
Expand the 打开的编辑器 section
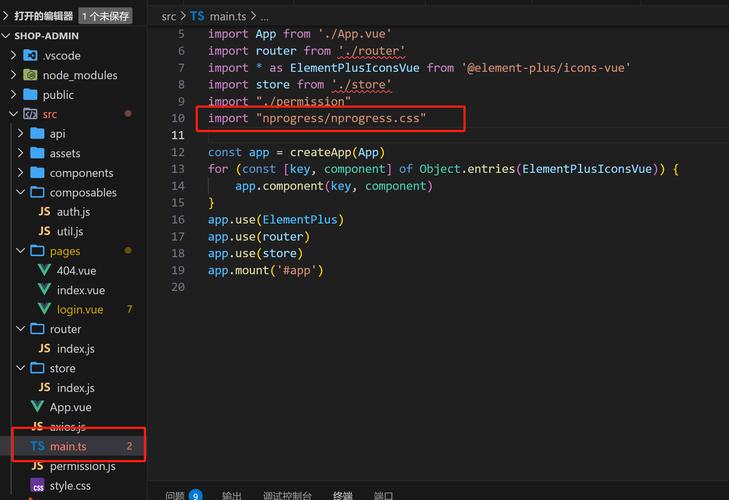click(x=6, y=16)
